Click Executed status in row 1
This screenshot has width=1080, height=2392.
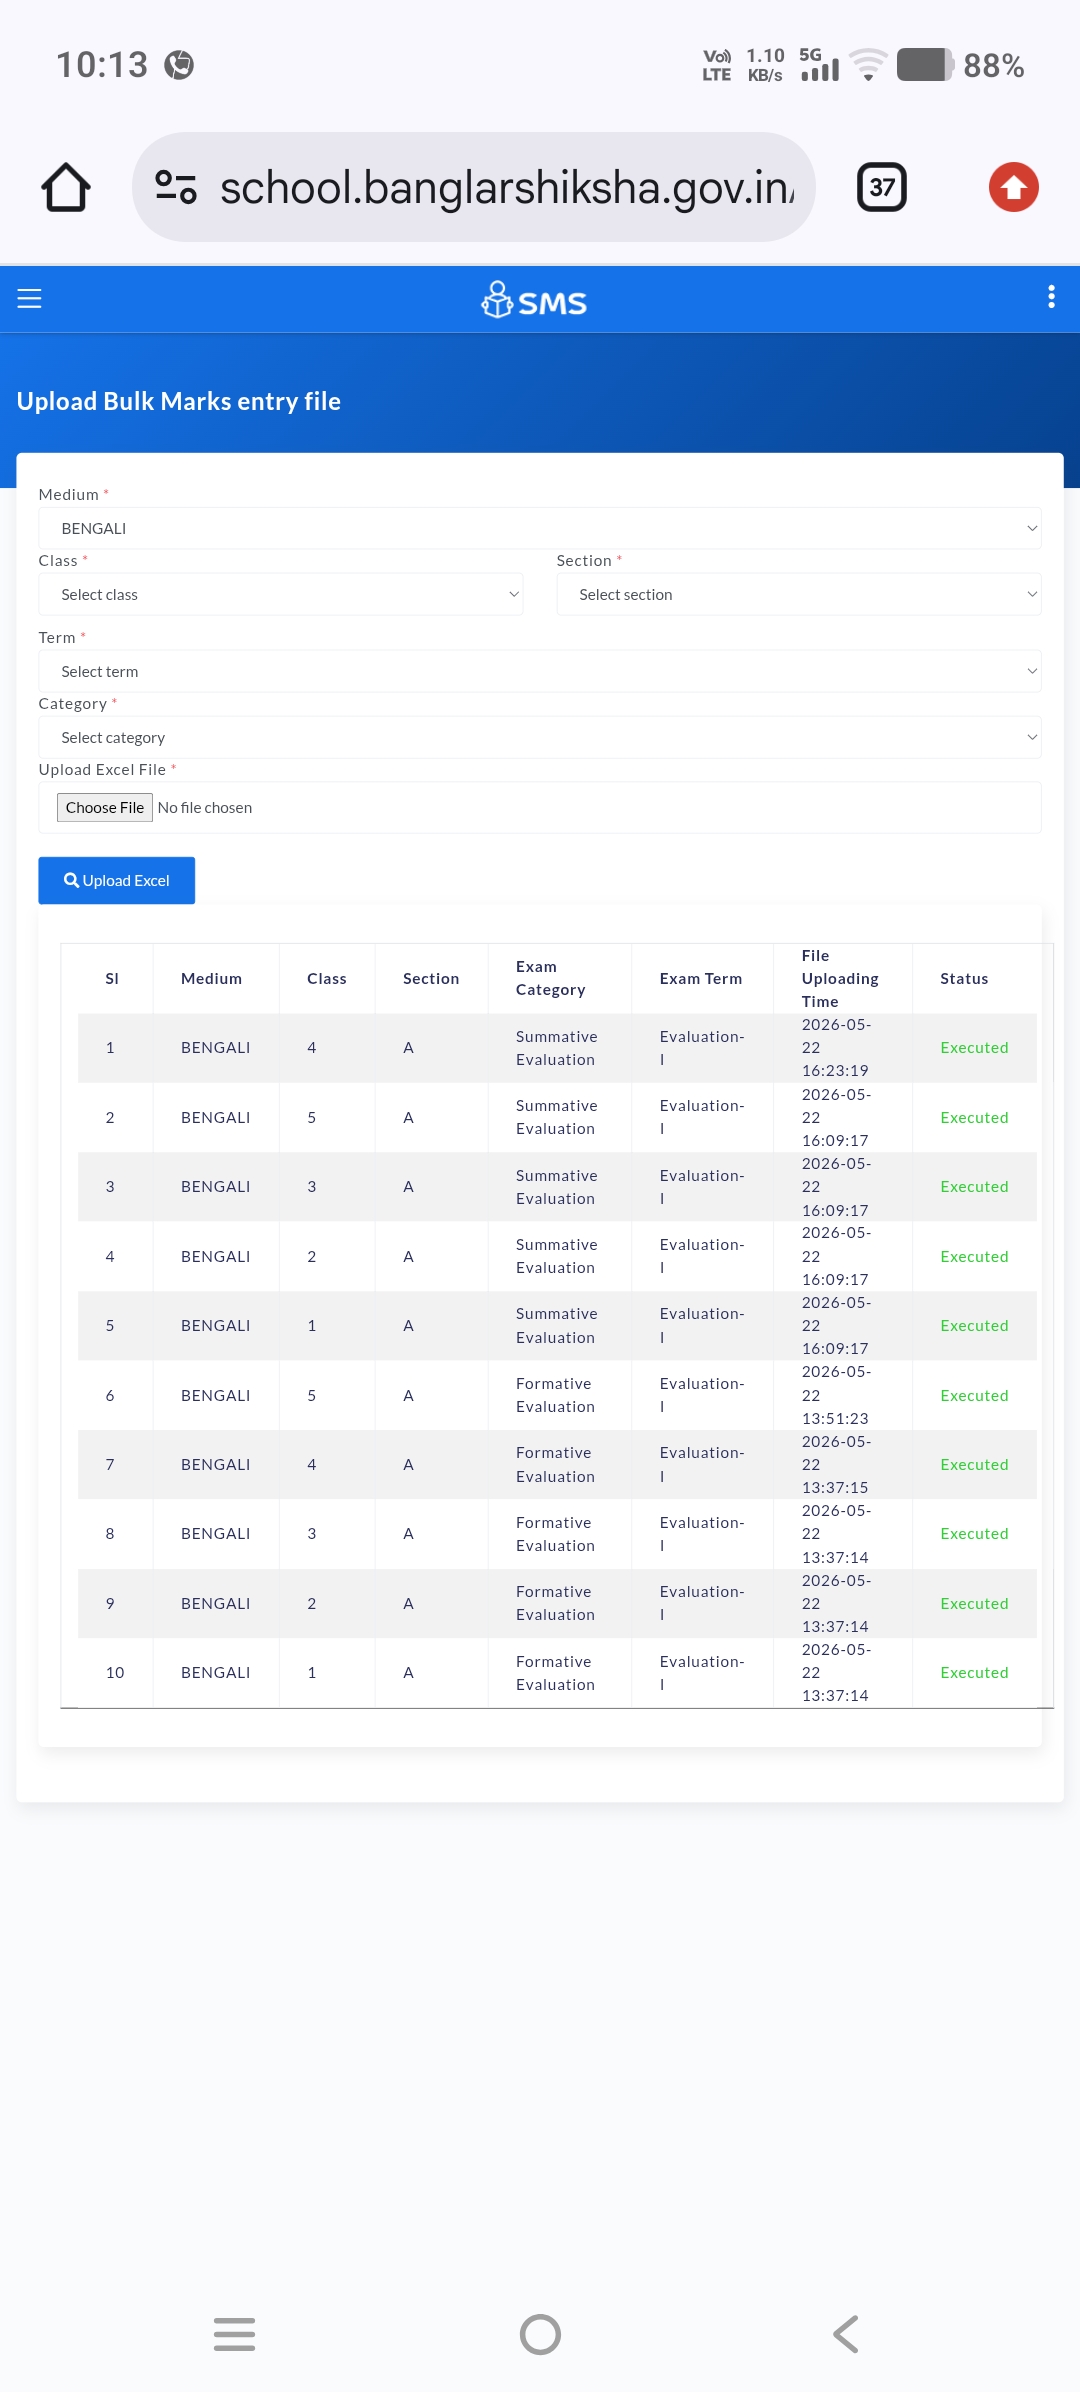pos(974,1047)
